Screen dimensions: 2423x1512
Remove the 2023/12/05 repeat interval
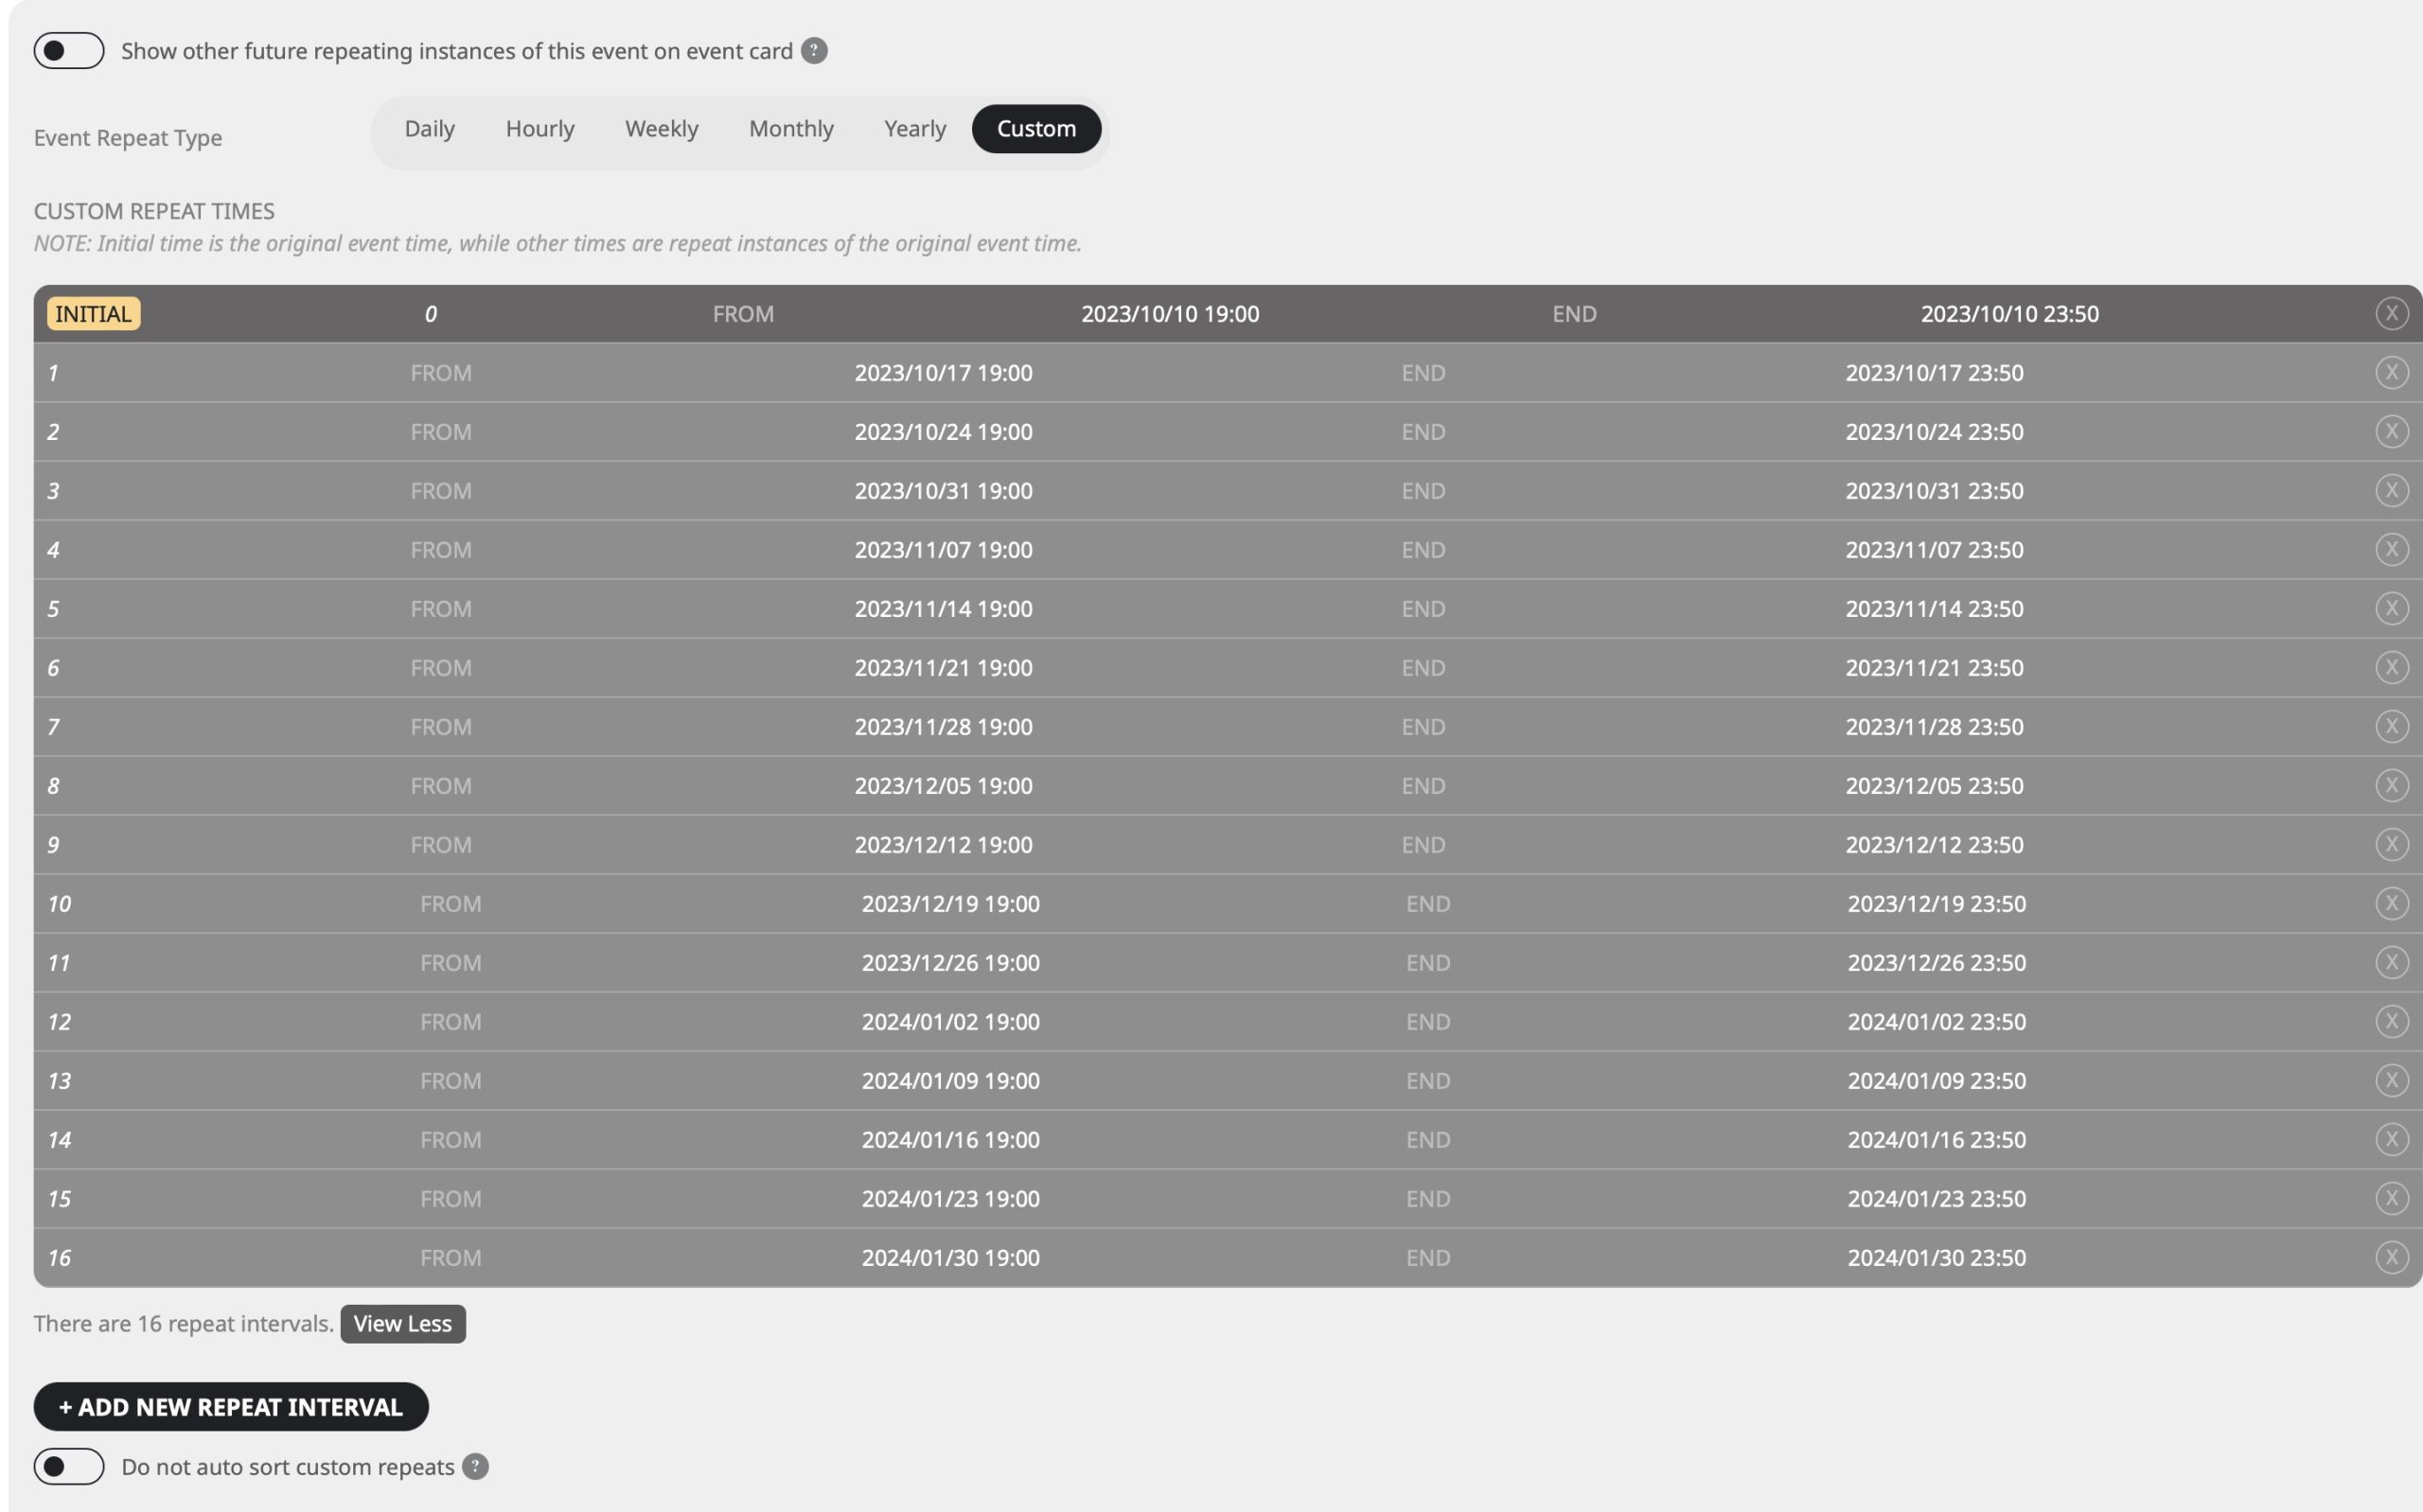point(2391,786)
